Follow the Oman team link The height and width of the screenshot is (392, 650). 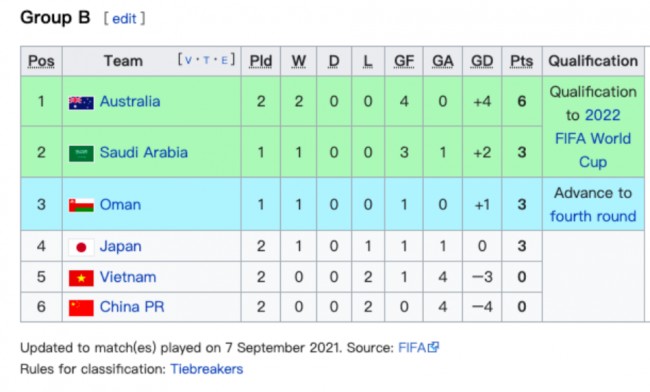click(x=120, y=205)
